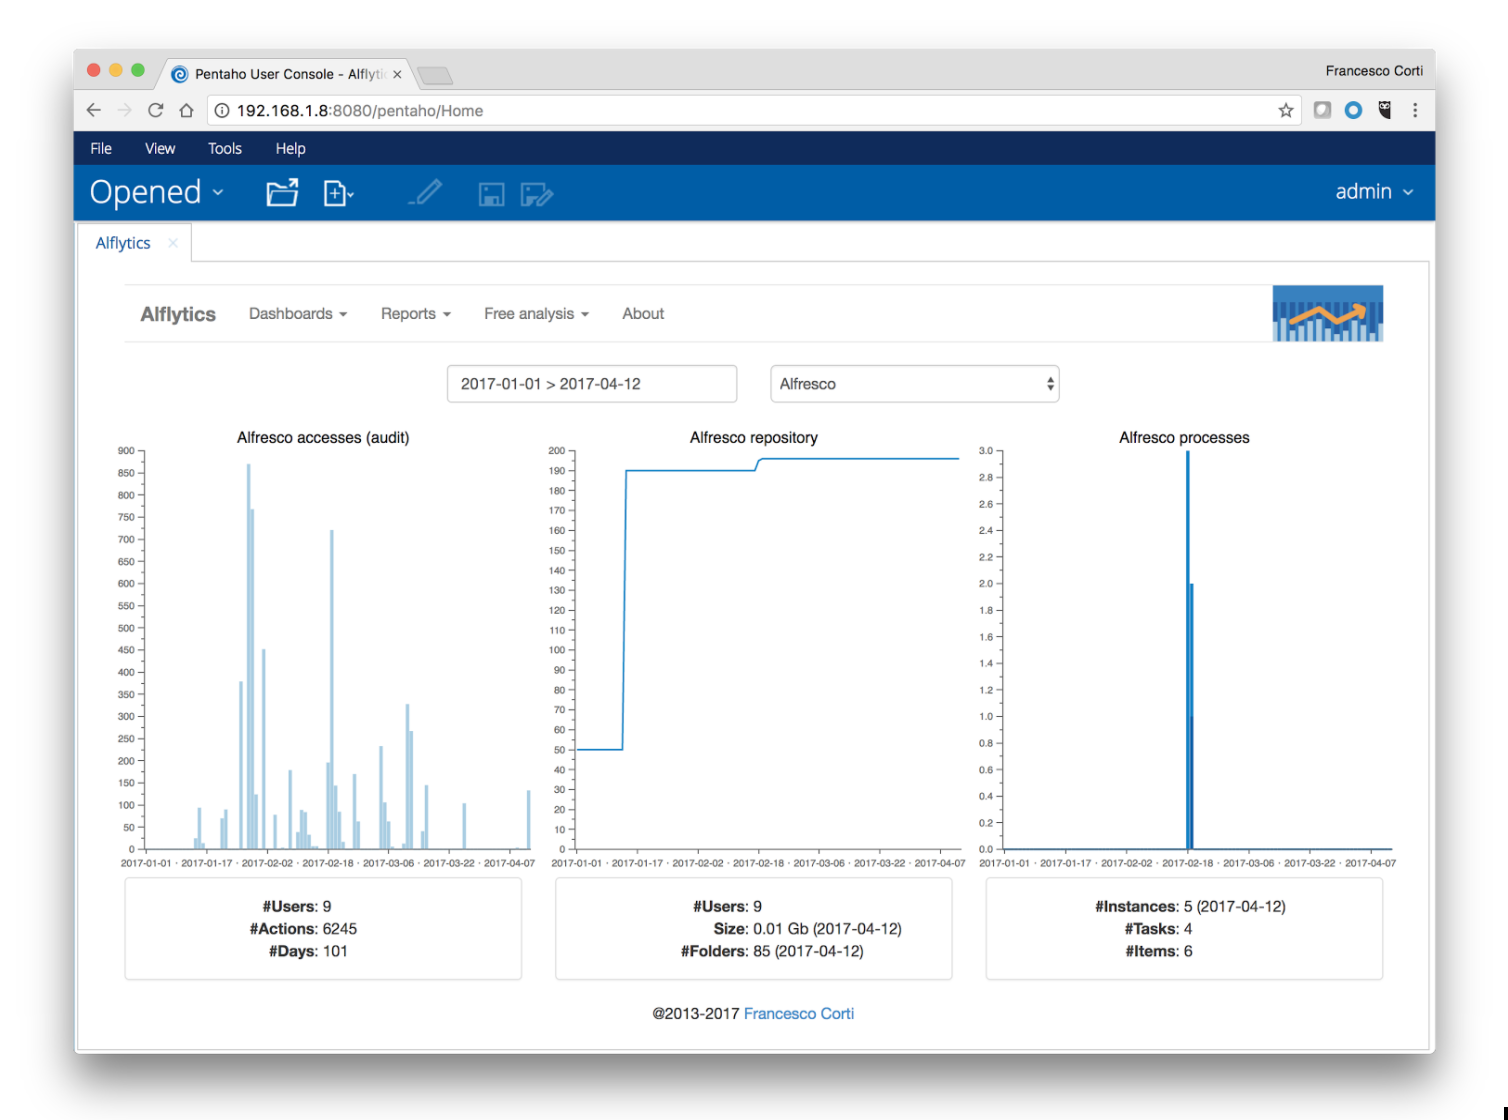Click the Alflytics chart logo image
Image resolution: width=1508 pixels, height=1120 pixels.
[x=1328, y=313]
